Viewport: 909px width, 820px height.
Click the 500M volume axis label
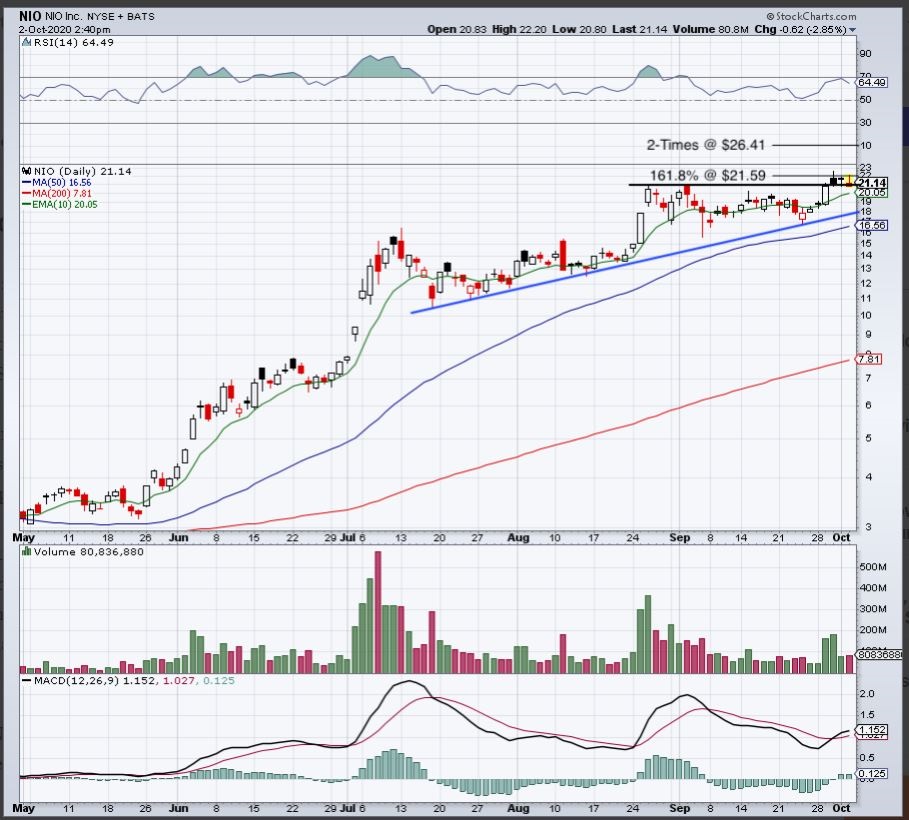tap(872, 567)
